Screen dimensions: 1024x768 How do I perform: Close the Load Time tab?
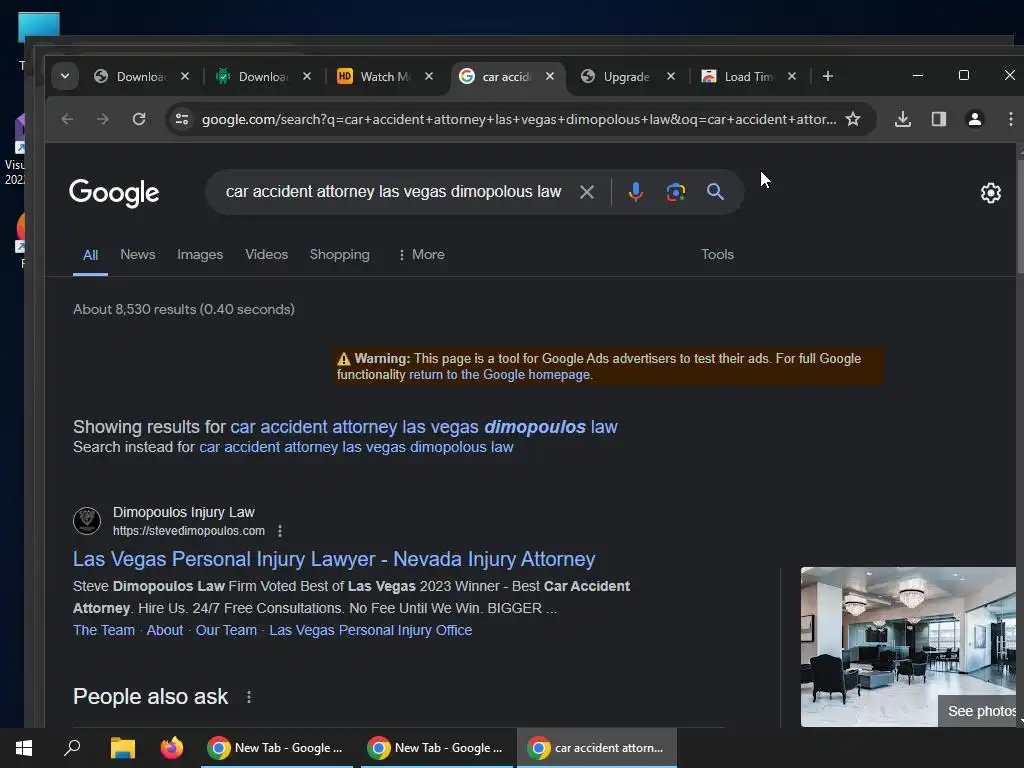[x=792, y=76]
